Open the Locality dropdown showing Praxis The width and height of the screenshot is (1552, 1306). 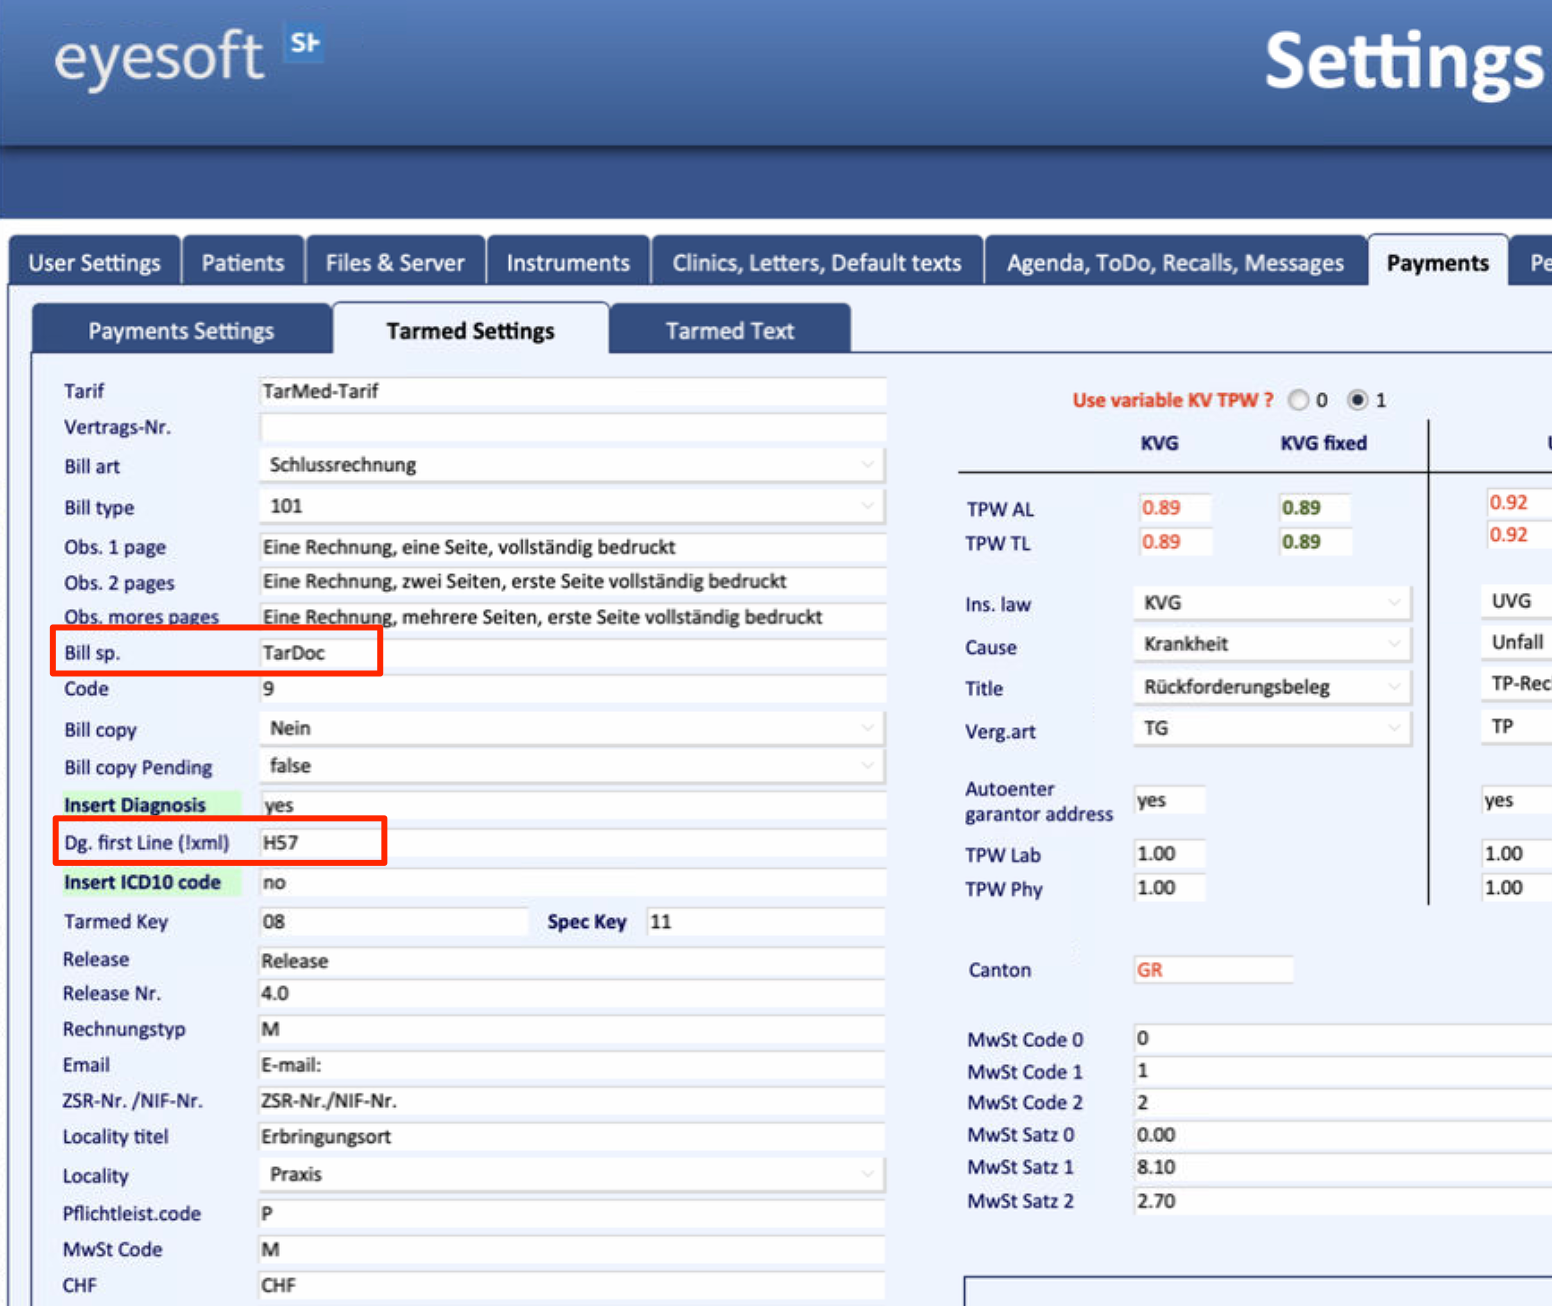(571, 1174)
